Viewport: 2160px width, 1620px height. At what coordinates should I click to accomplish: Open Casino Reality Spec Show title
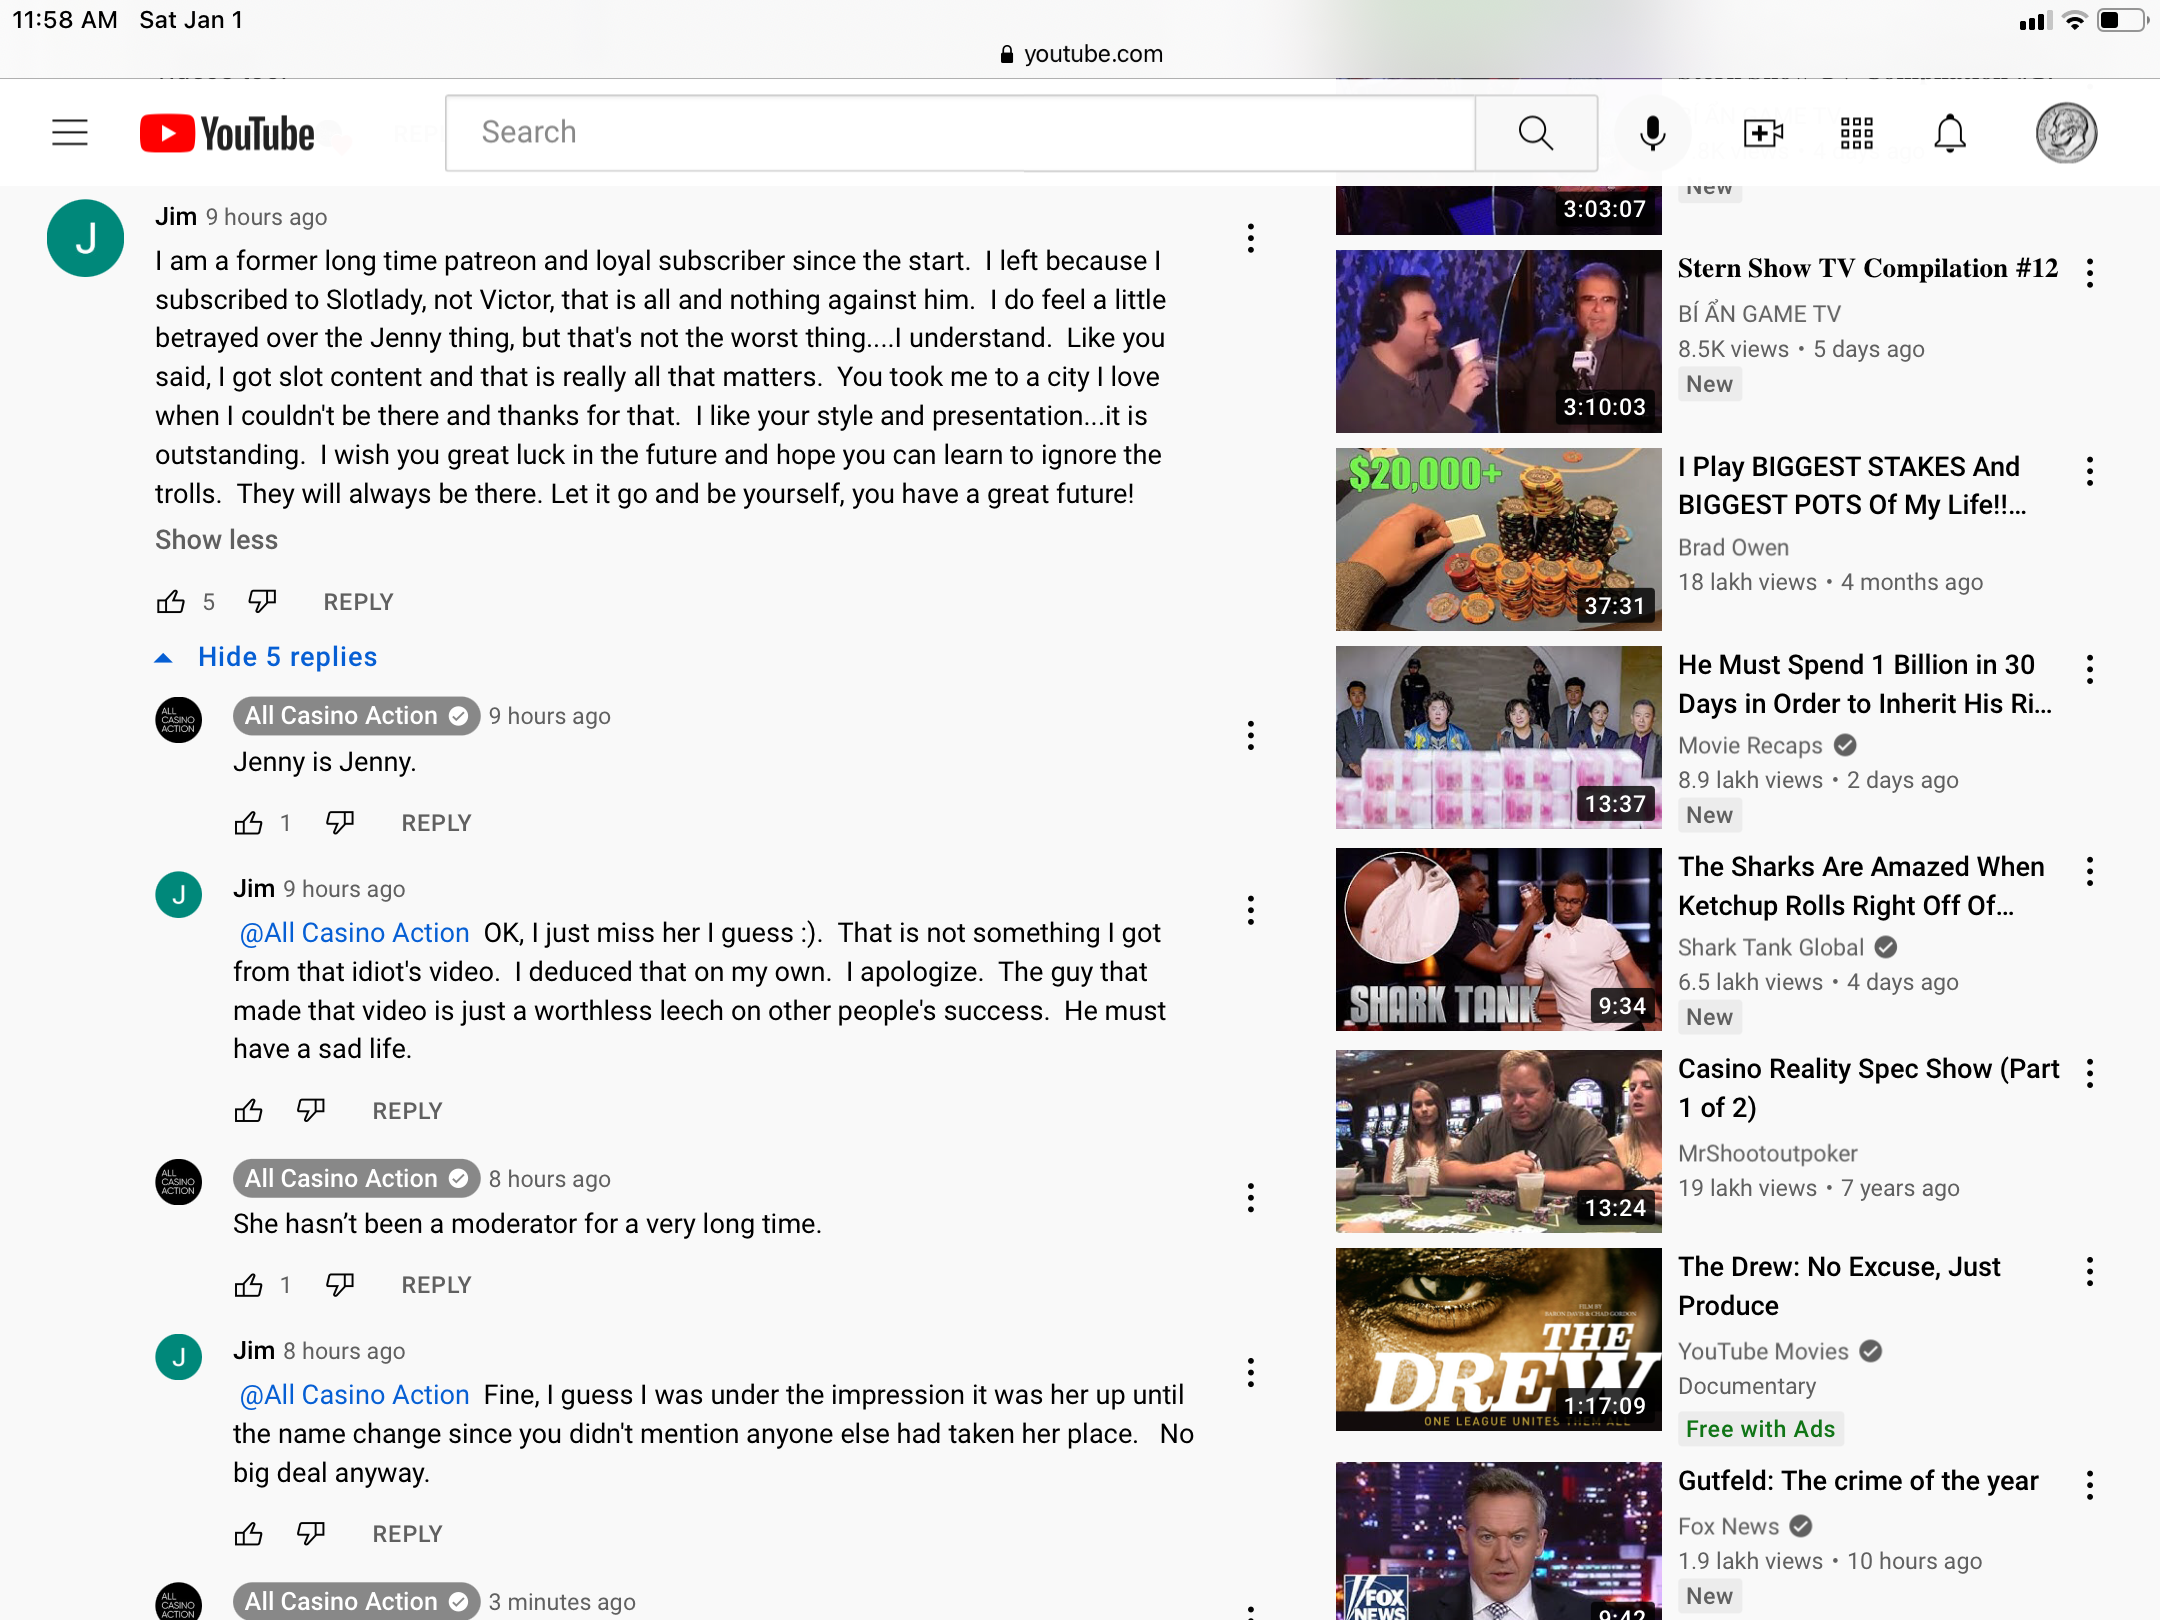click(1868, 1088)
